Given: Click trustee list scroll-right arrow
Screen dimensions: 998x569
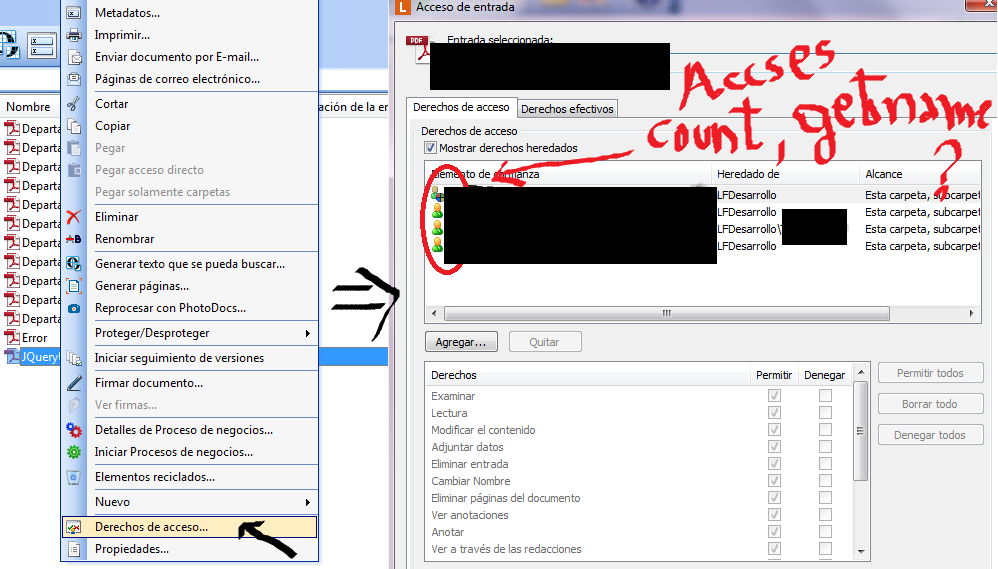Looking at the screenshot, I should coord(971,313).
